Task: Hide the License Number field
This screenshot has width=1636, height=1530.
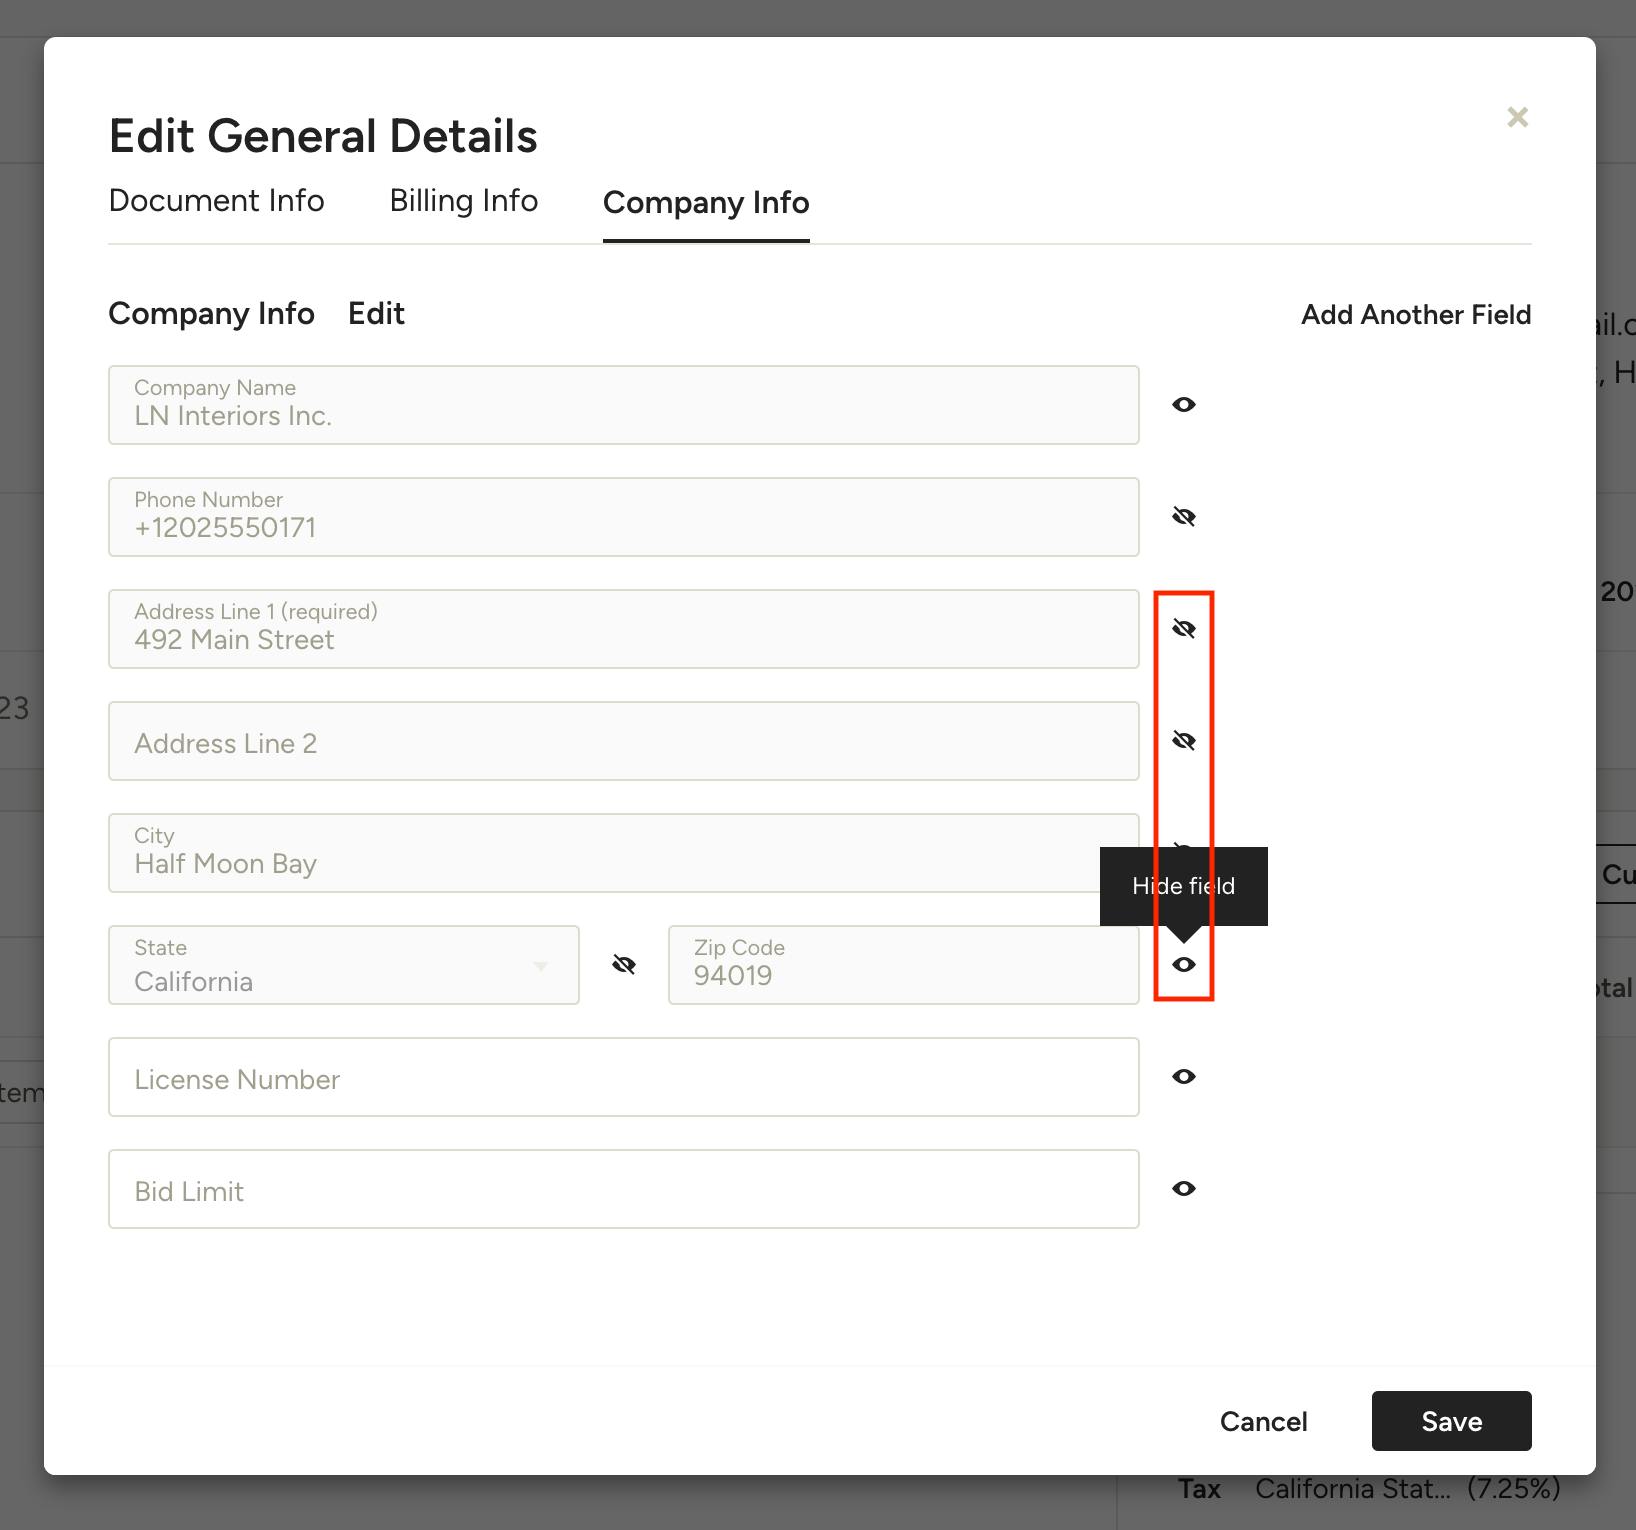Action: [x=1184, y=1077]
